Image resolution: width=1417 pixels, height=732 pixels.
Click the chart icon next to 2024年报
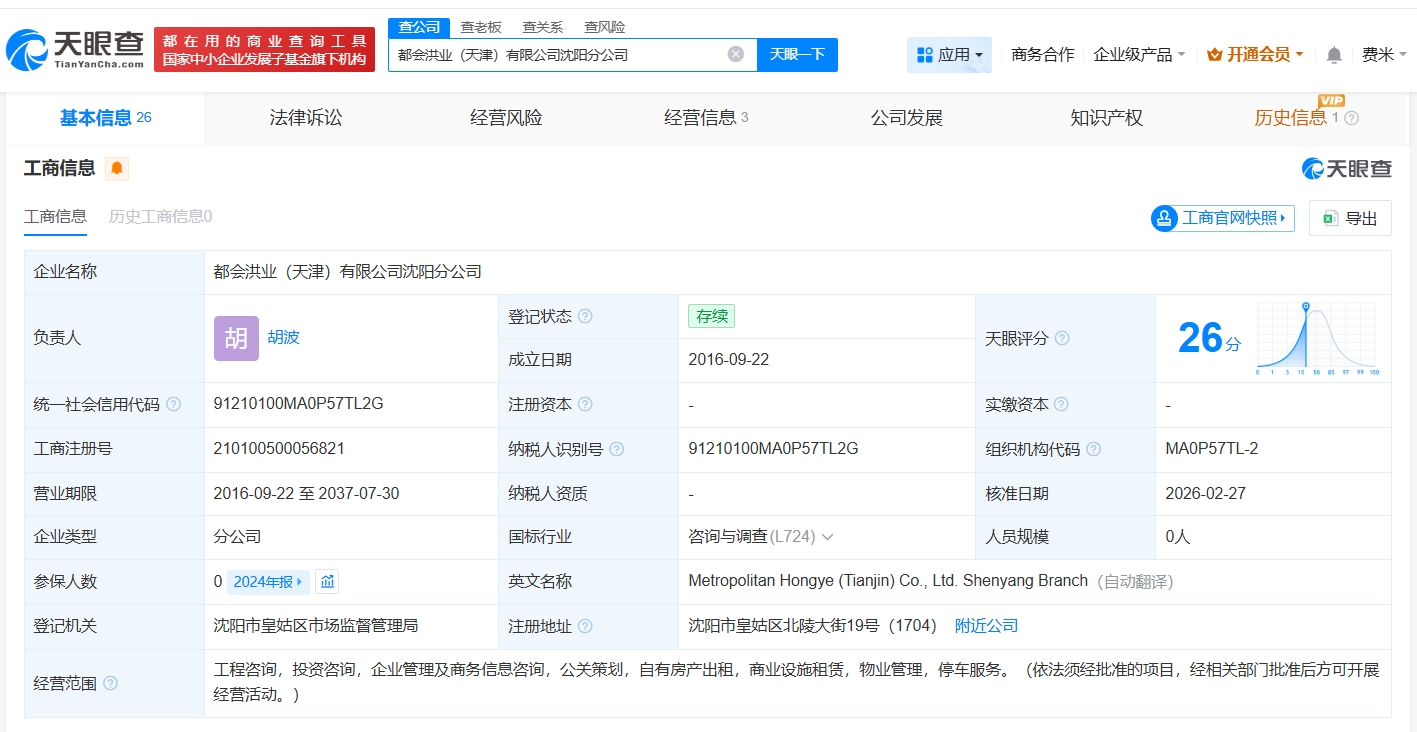pos(327,581)
